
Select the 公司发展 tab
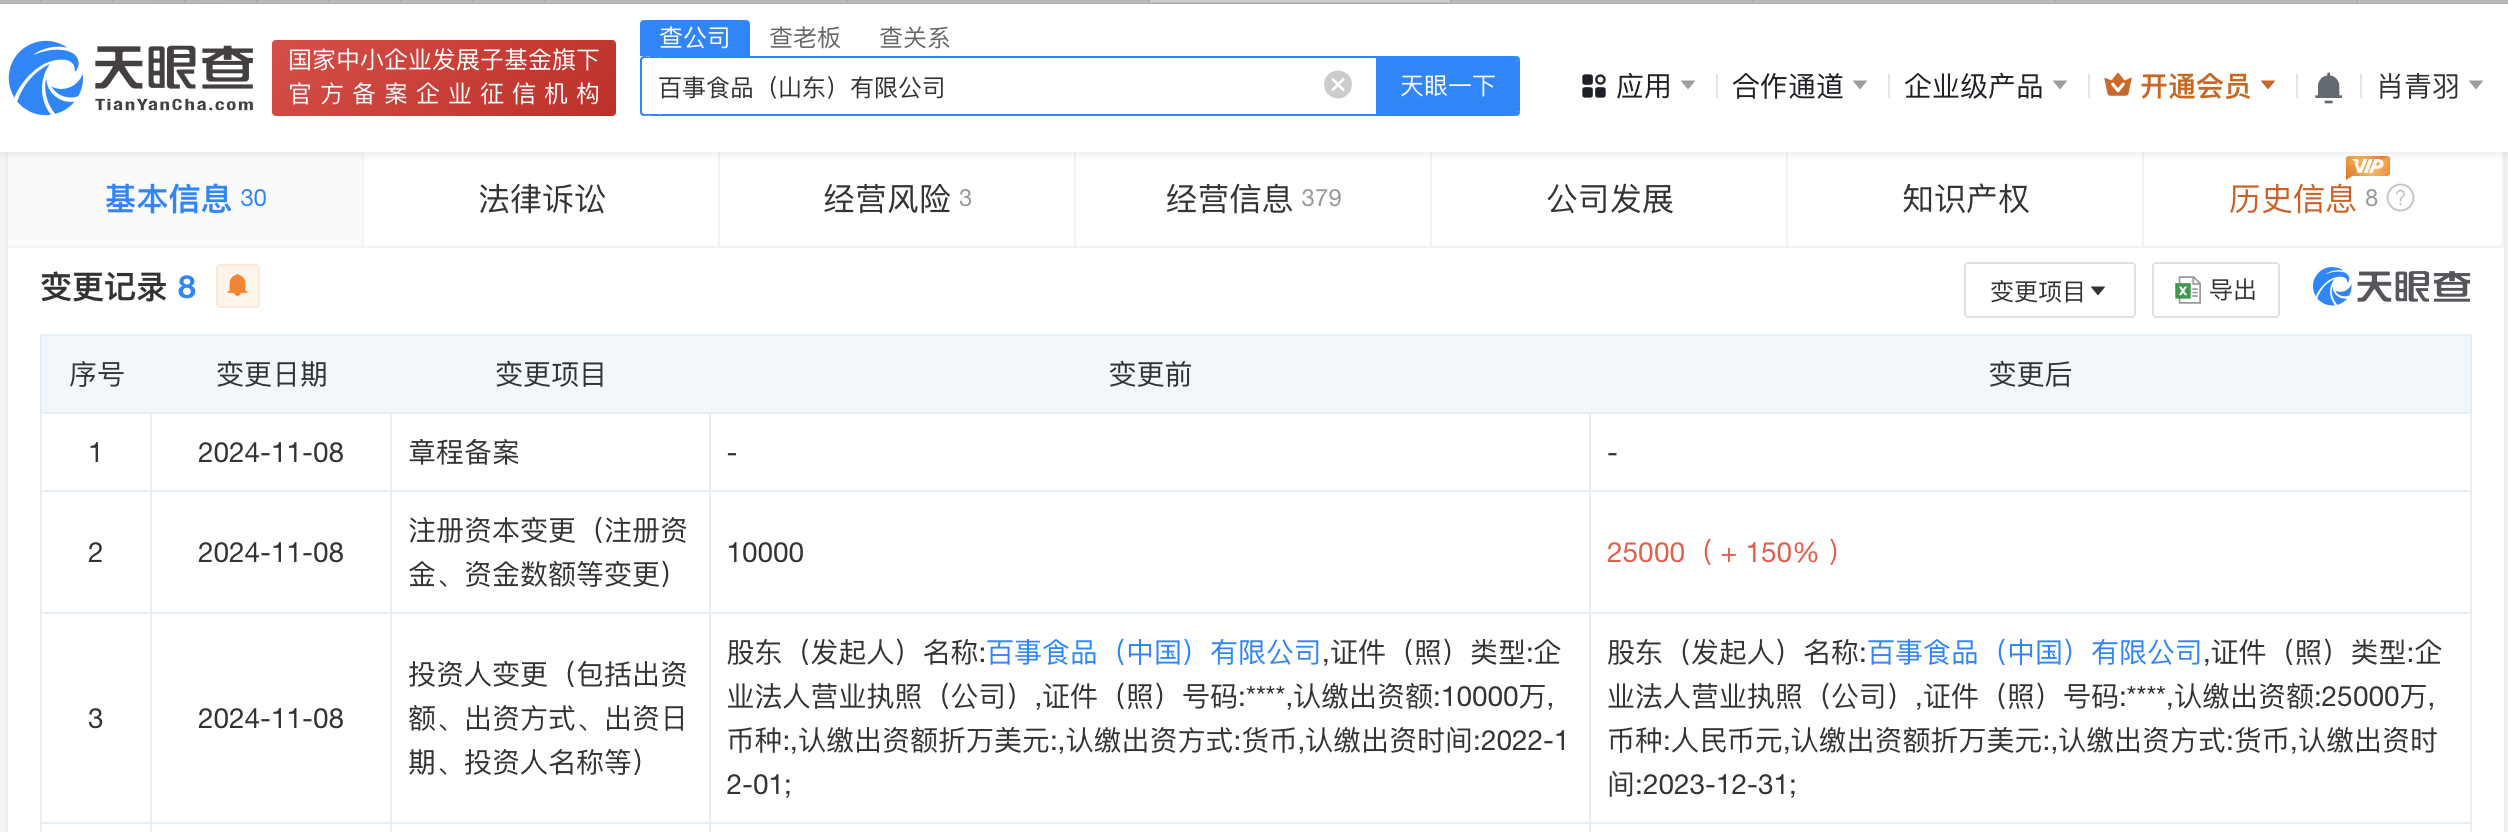(x=1609, y=198)
